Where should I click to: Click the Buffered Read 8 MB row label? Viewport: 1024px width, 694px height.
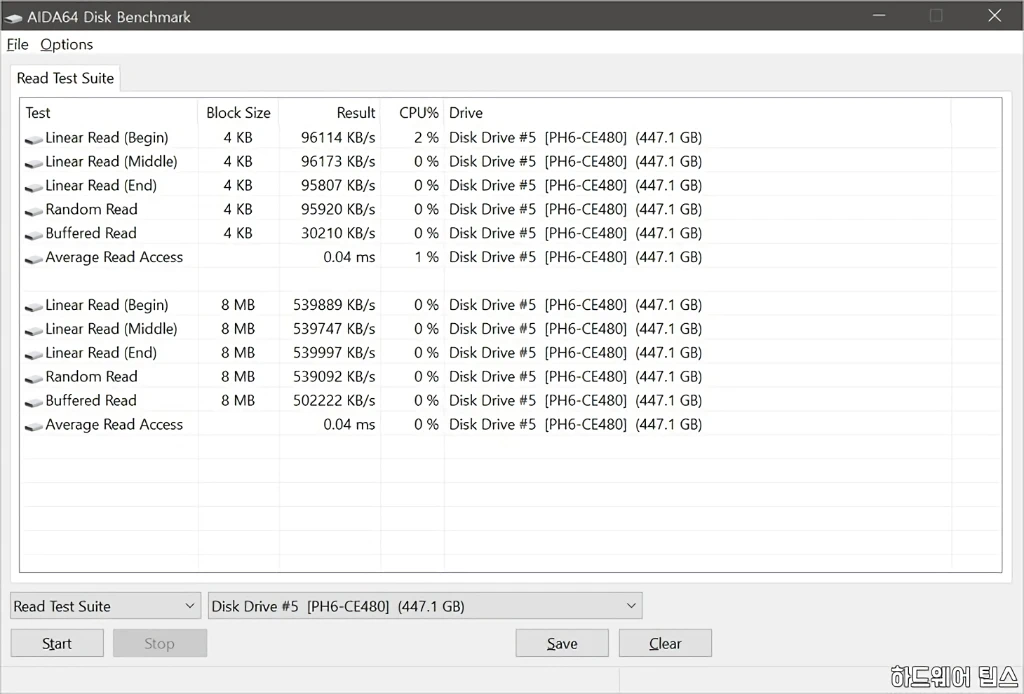click(91, 400)
